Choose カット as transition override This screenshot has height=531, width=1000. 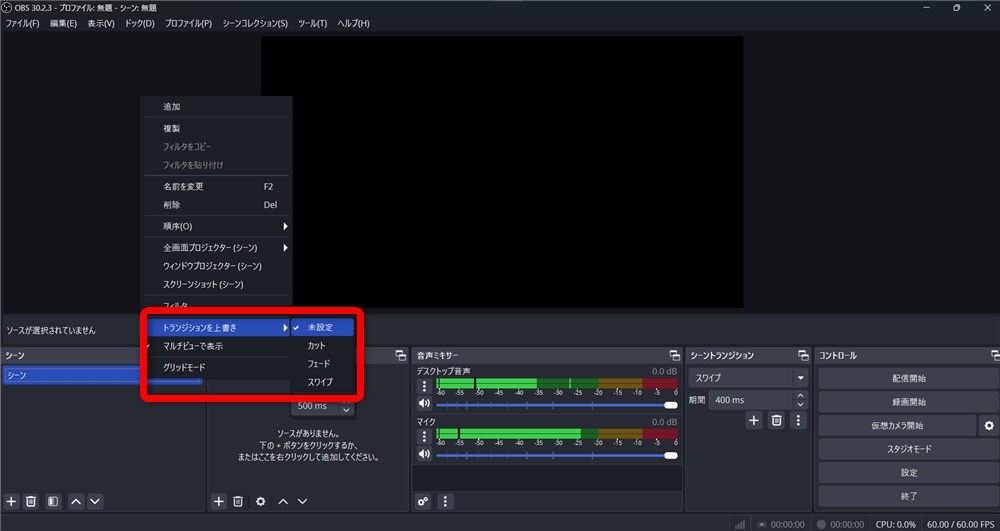click(x=322, y=346)
